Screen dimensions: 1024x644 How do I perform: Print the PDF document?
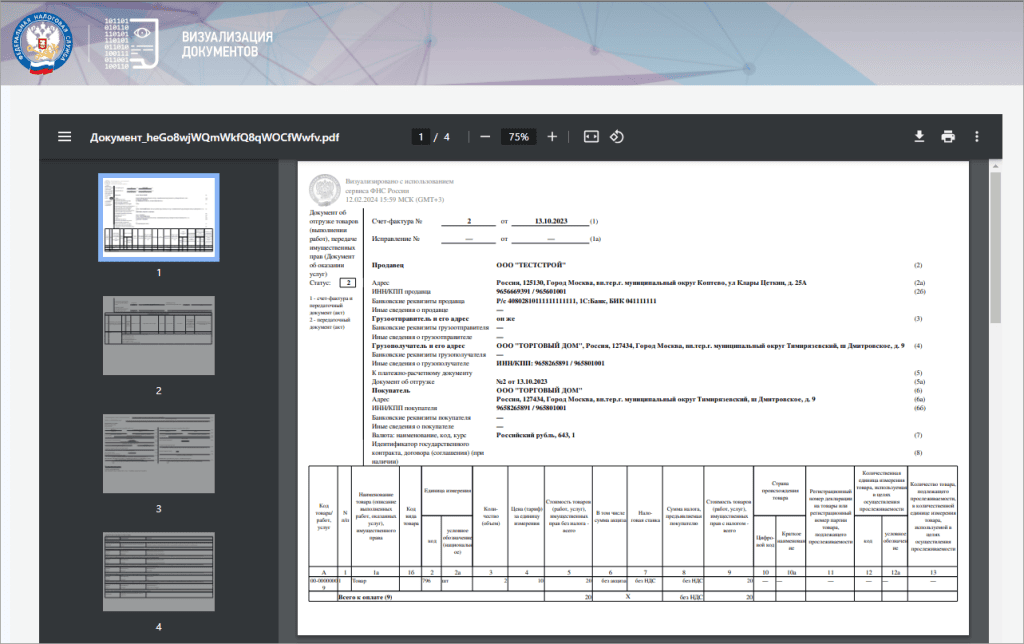coord(948,137)
